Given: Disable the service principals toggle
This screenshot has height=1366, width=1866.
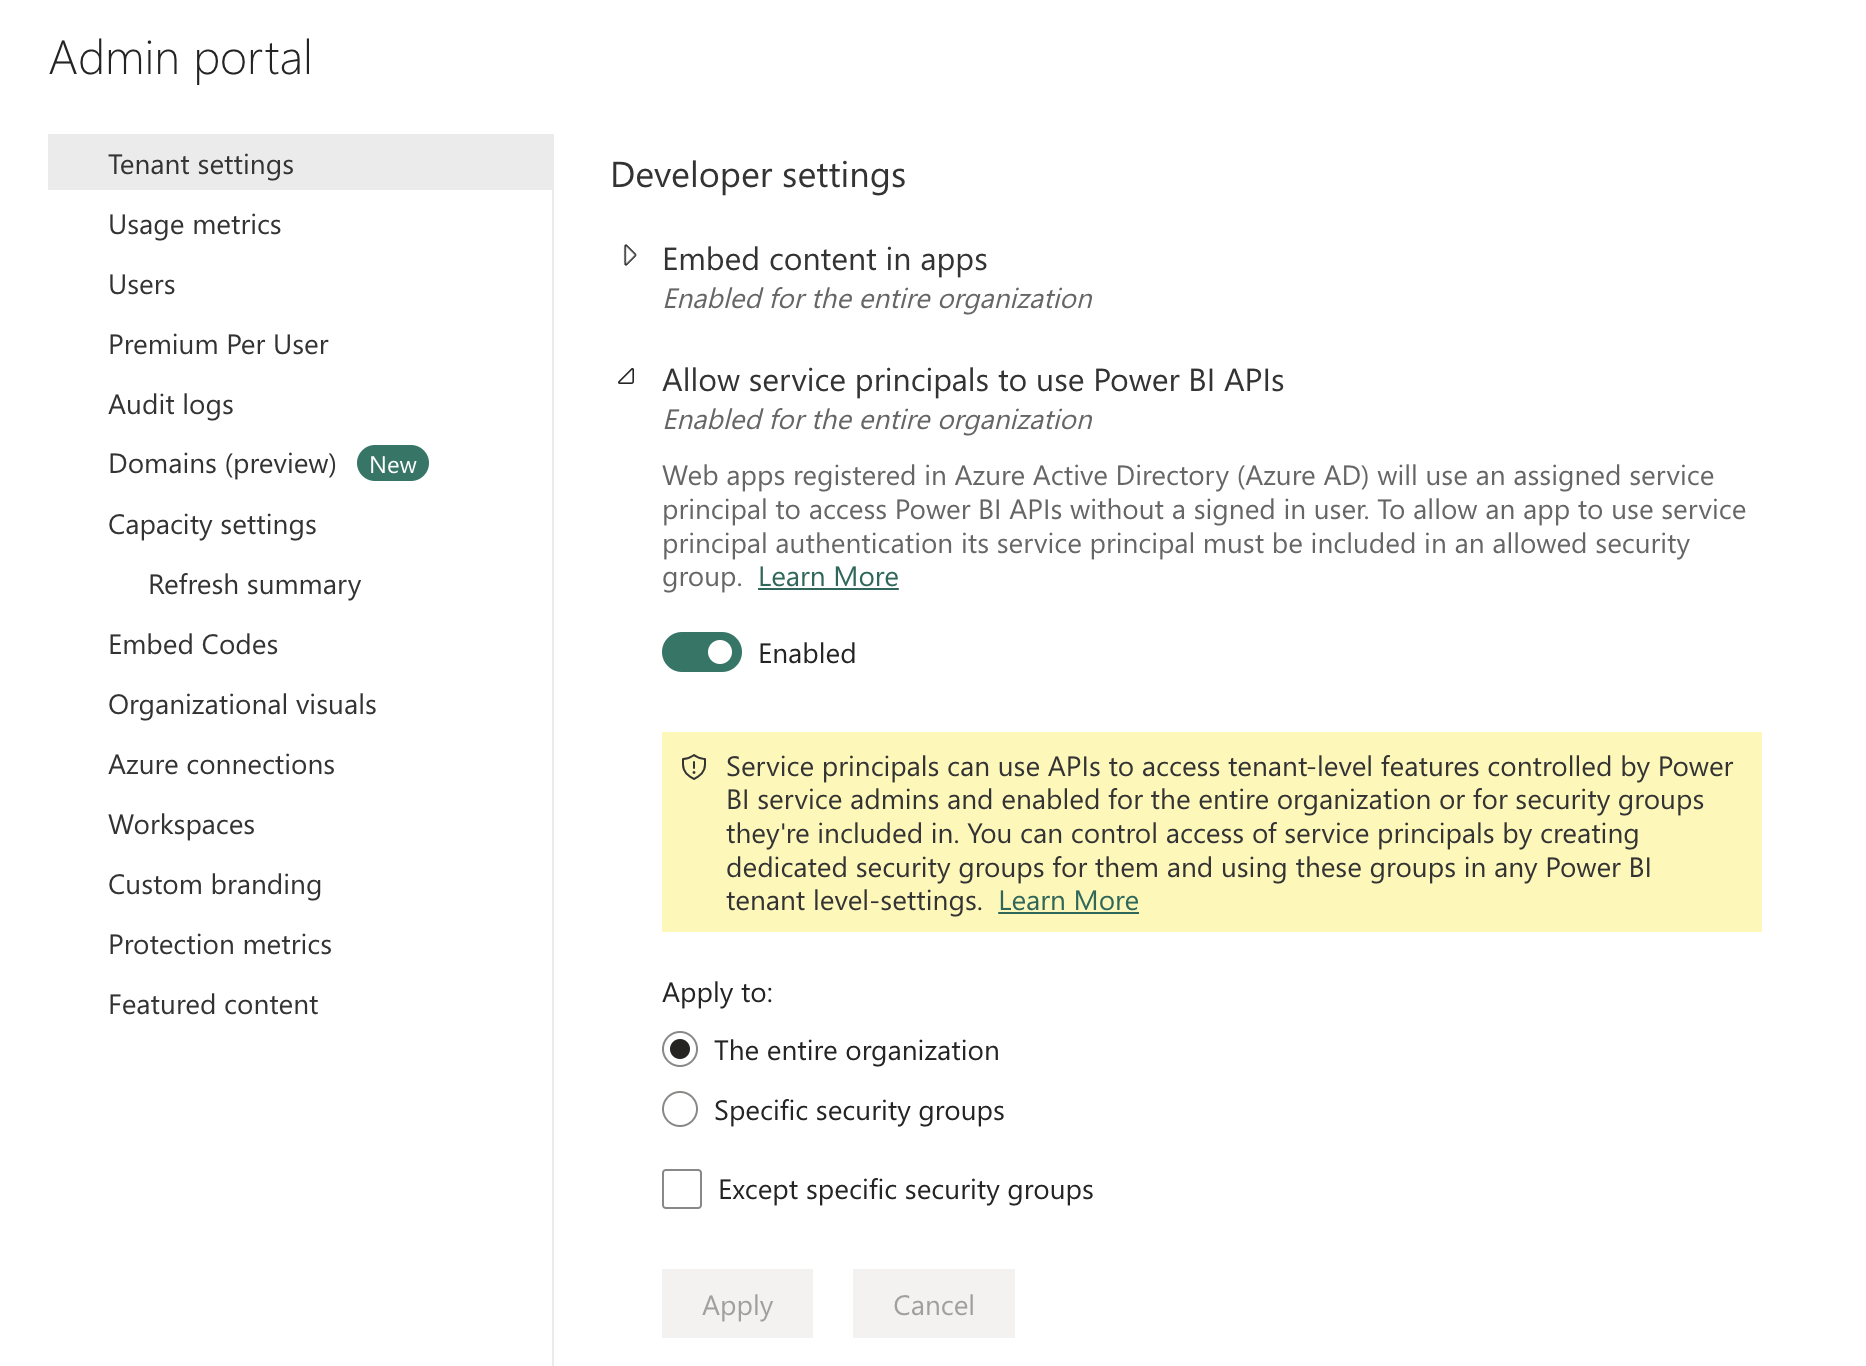Looking at the screenshot, I should tap(701, 652).
